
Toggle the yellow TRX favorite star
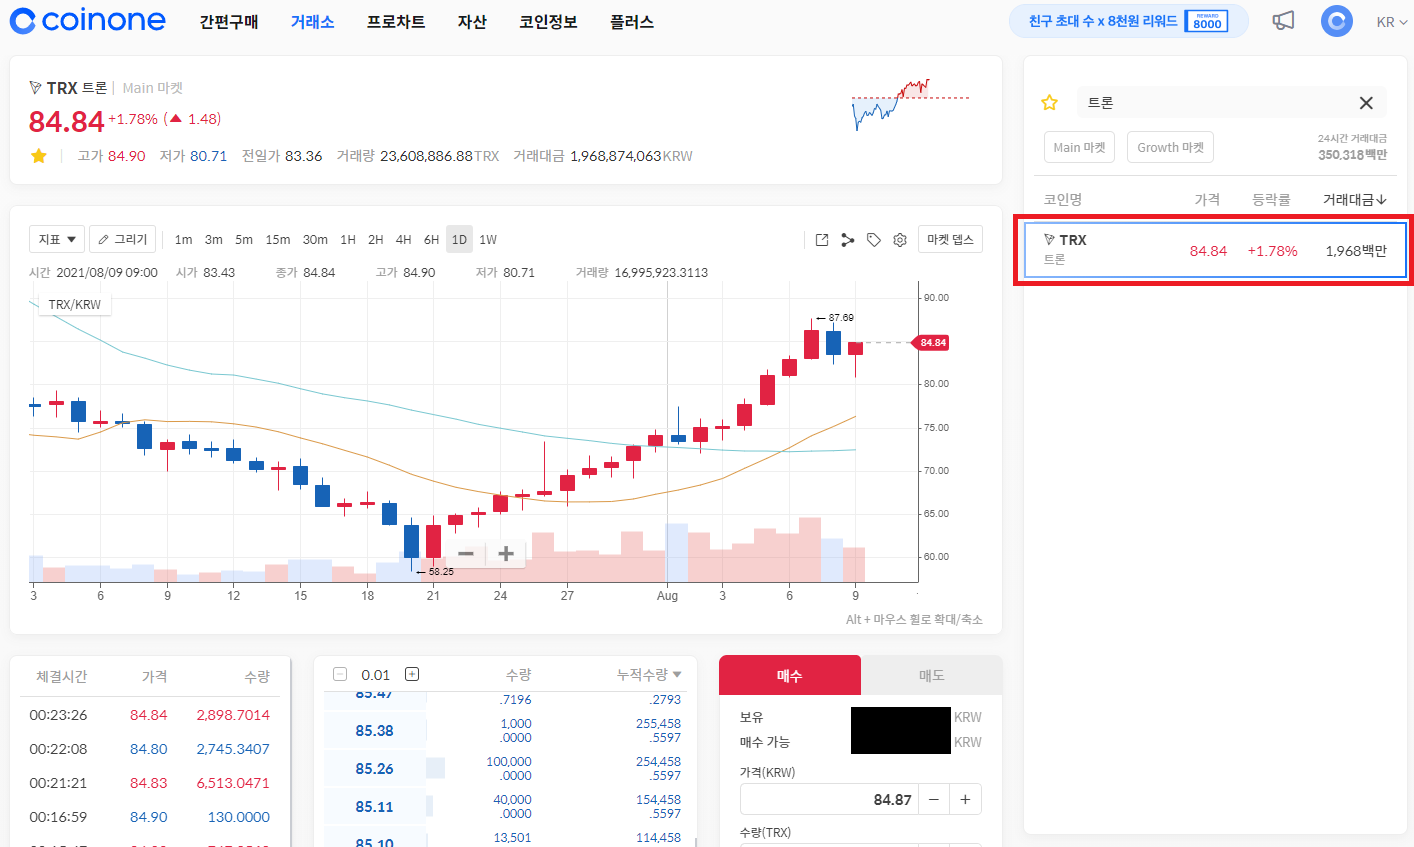[x=39, y=156]
